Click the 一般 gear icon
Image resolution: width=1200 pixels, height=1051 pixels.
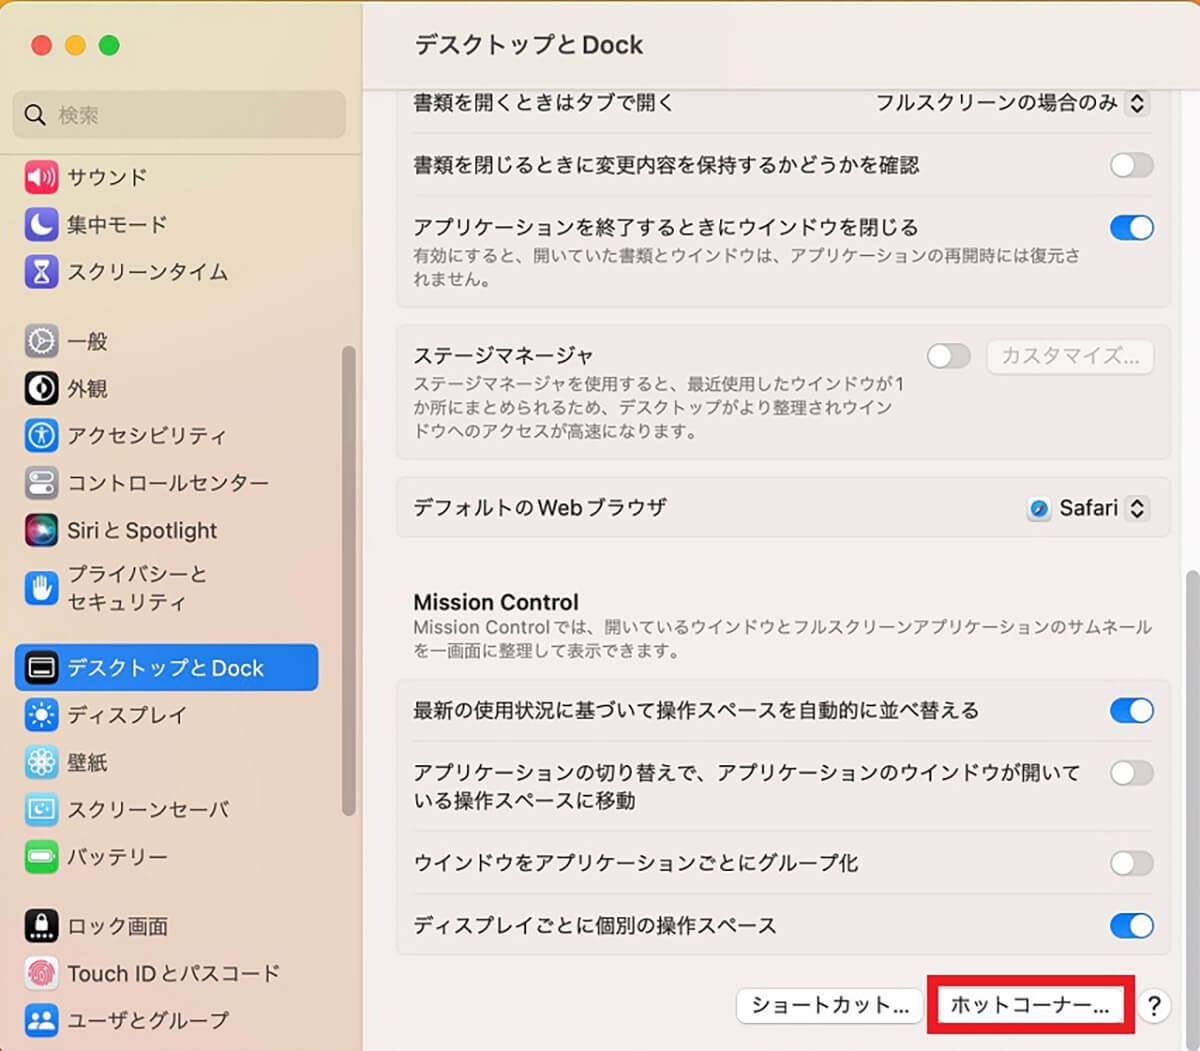(x=41, y=341)
